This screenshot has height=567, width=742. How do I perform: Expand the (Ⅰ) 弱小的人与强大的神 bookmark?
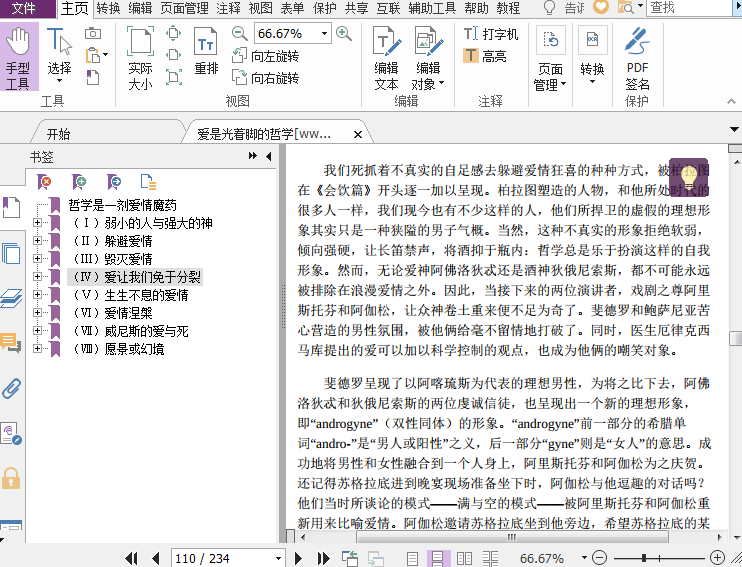[38, 223]
